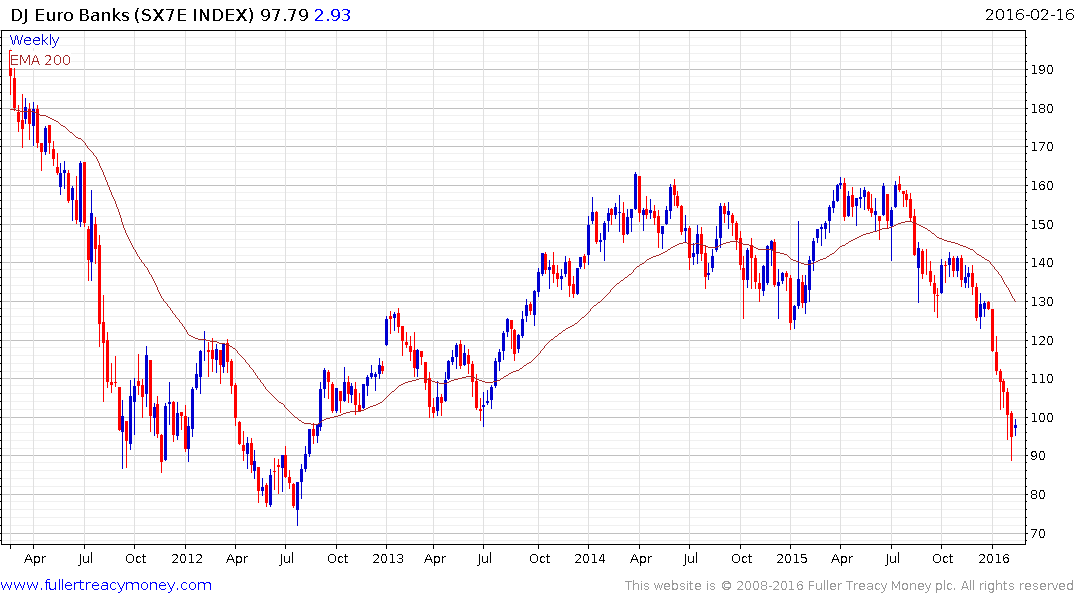Click the last price value 97.79
Screen dimensions: 1075x600
[x=284, y=14]
